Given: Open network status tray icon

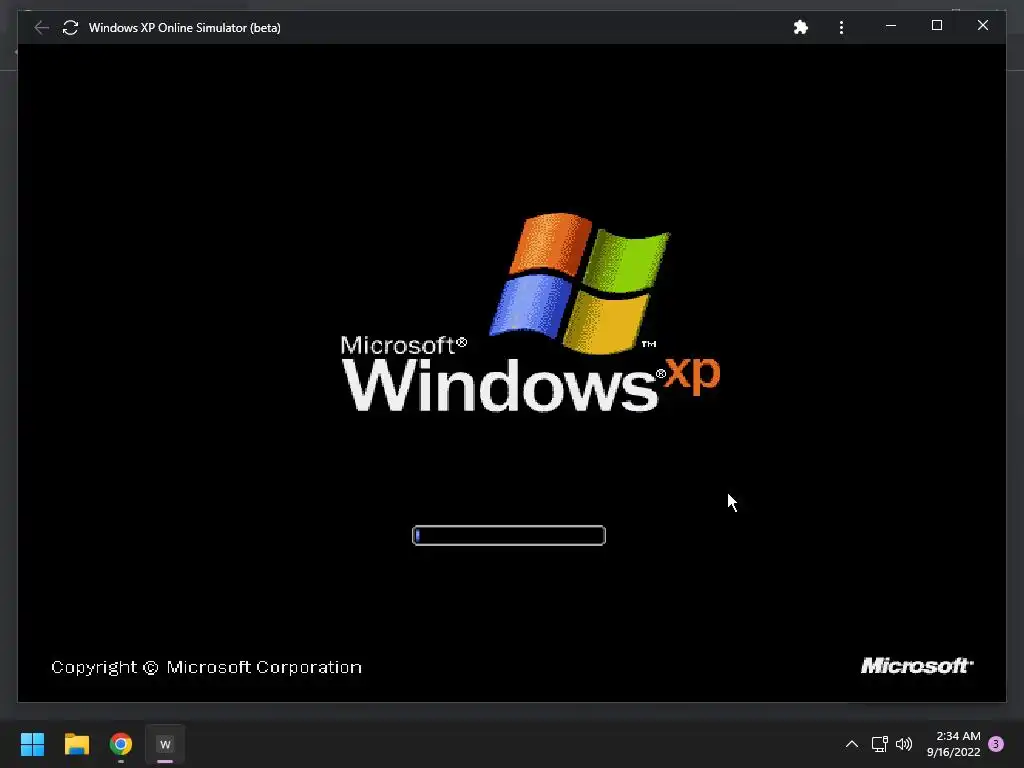Looking at the screenshot, I should [880, 744].
